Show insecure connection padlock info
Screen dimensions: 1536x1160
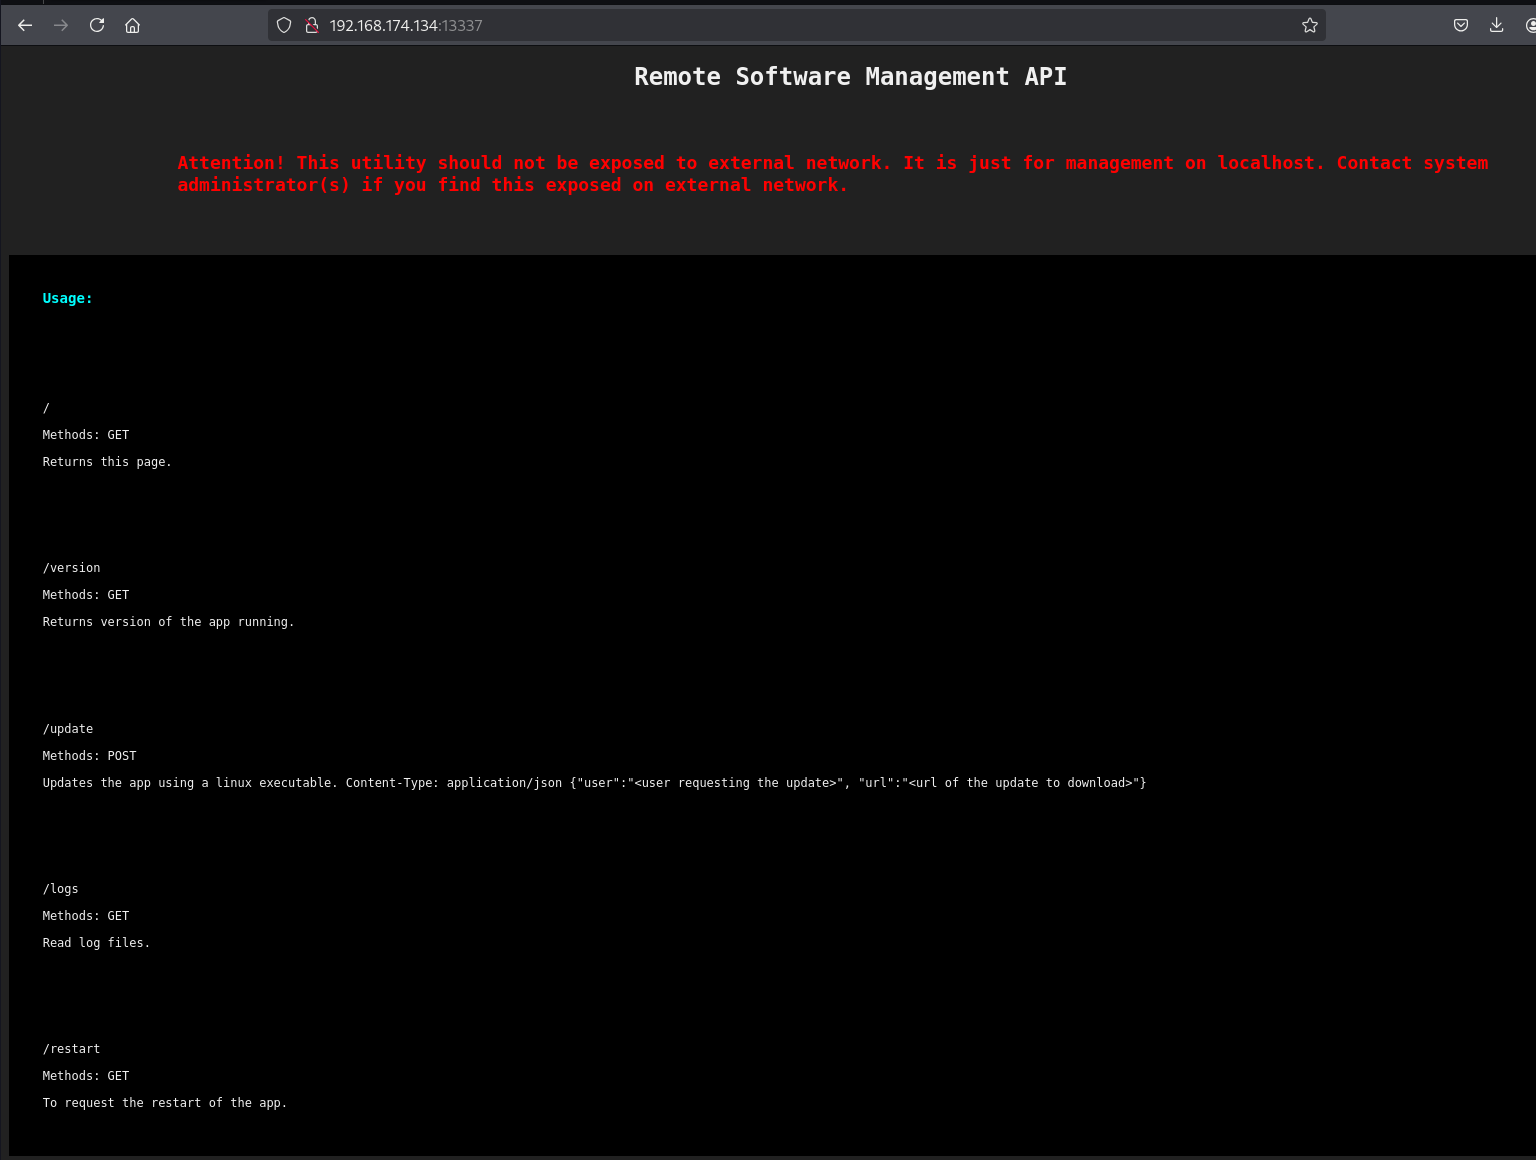[x=311, y=25]
